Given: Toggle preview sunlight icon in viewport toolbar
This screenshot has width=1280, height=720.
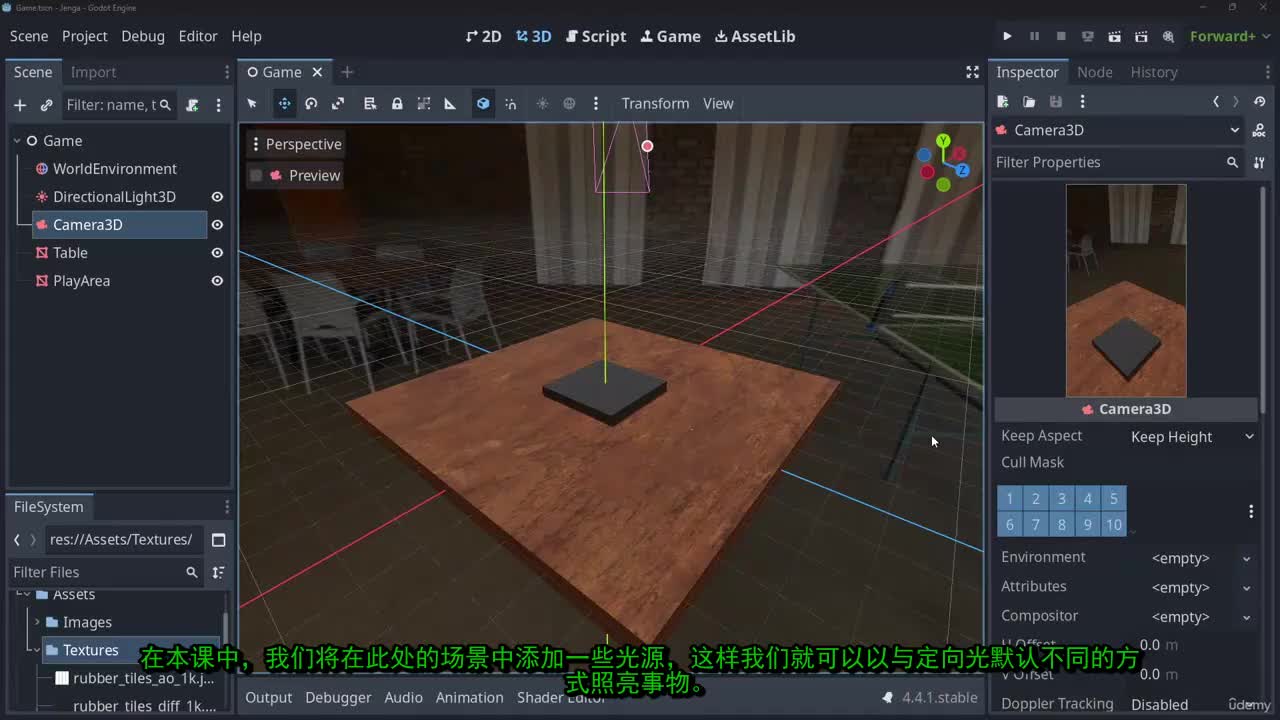Looking at the screenshot, I should (543, 104).
